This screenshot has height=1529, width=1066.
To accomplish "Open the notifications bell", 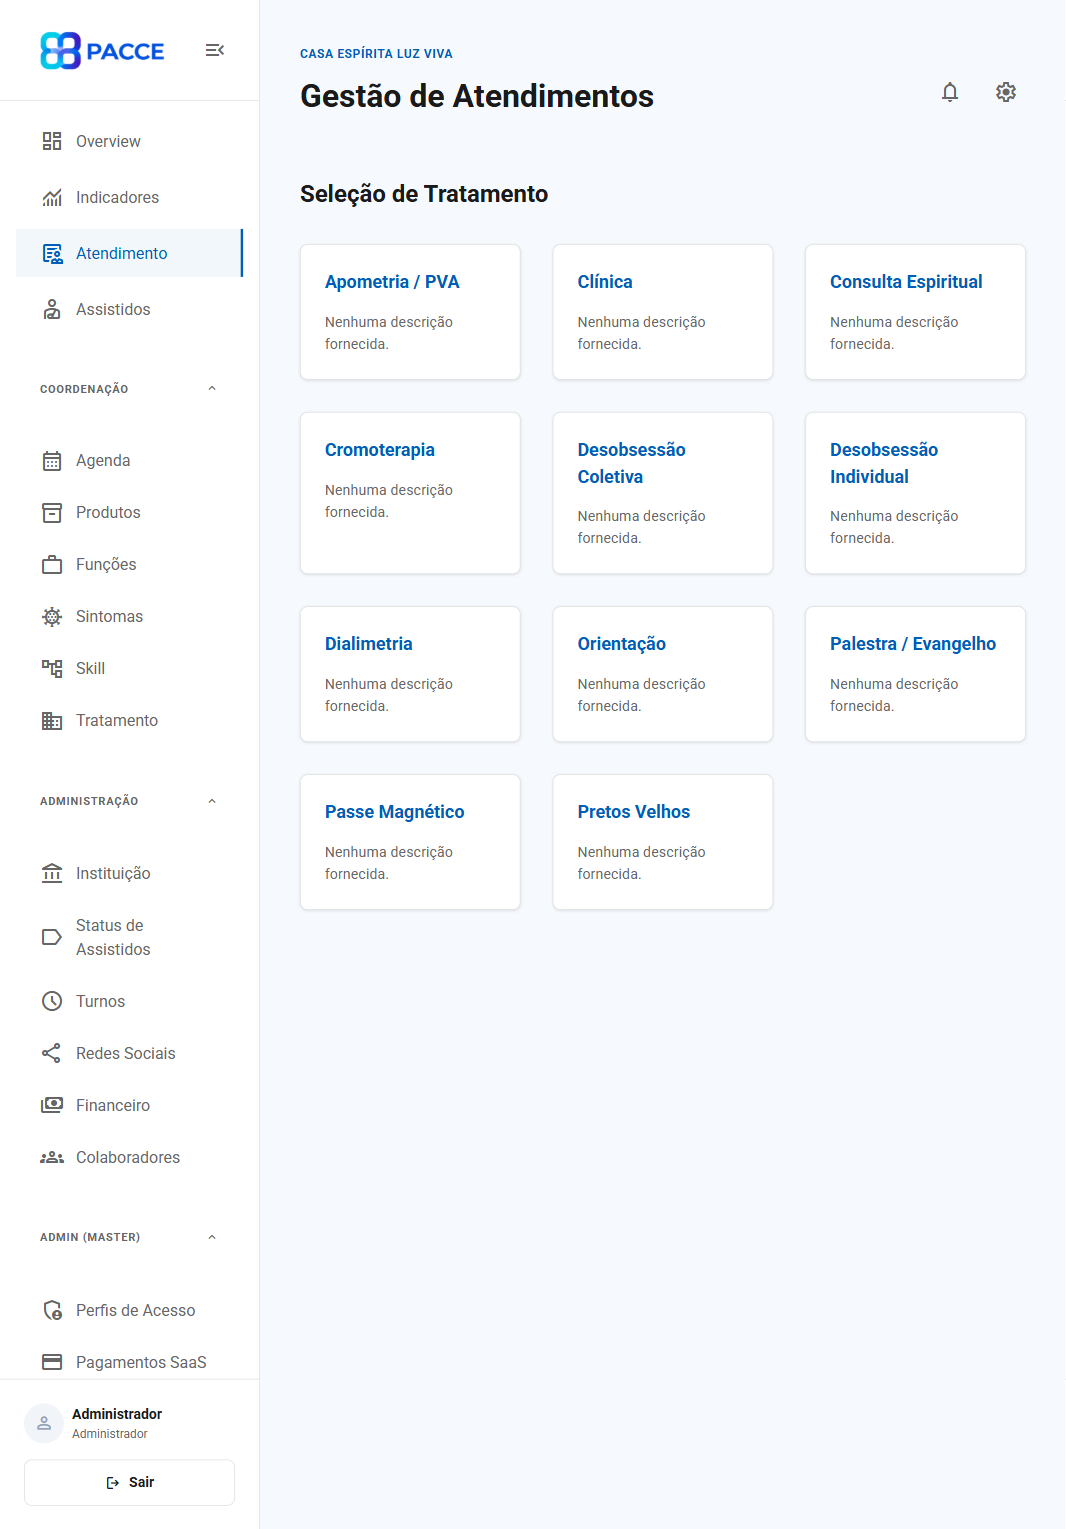I will pyautogui.click(x=950, y=92).
